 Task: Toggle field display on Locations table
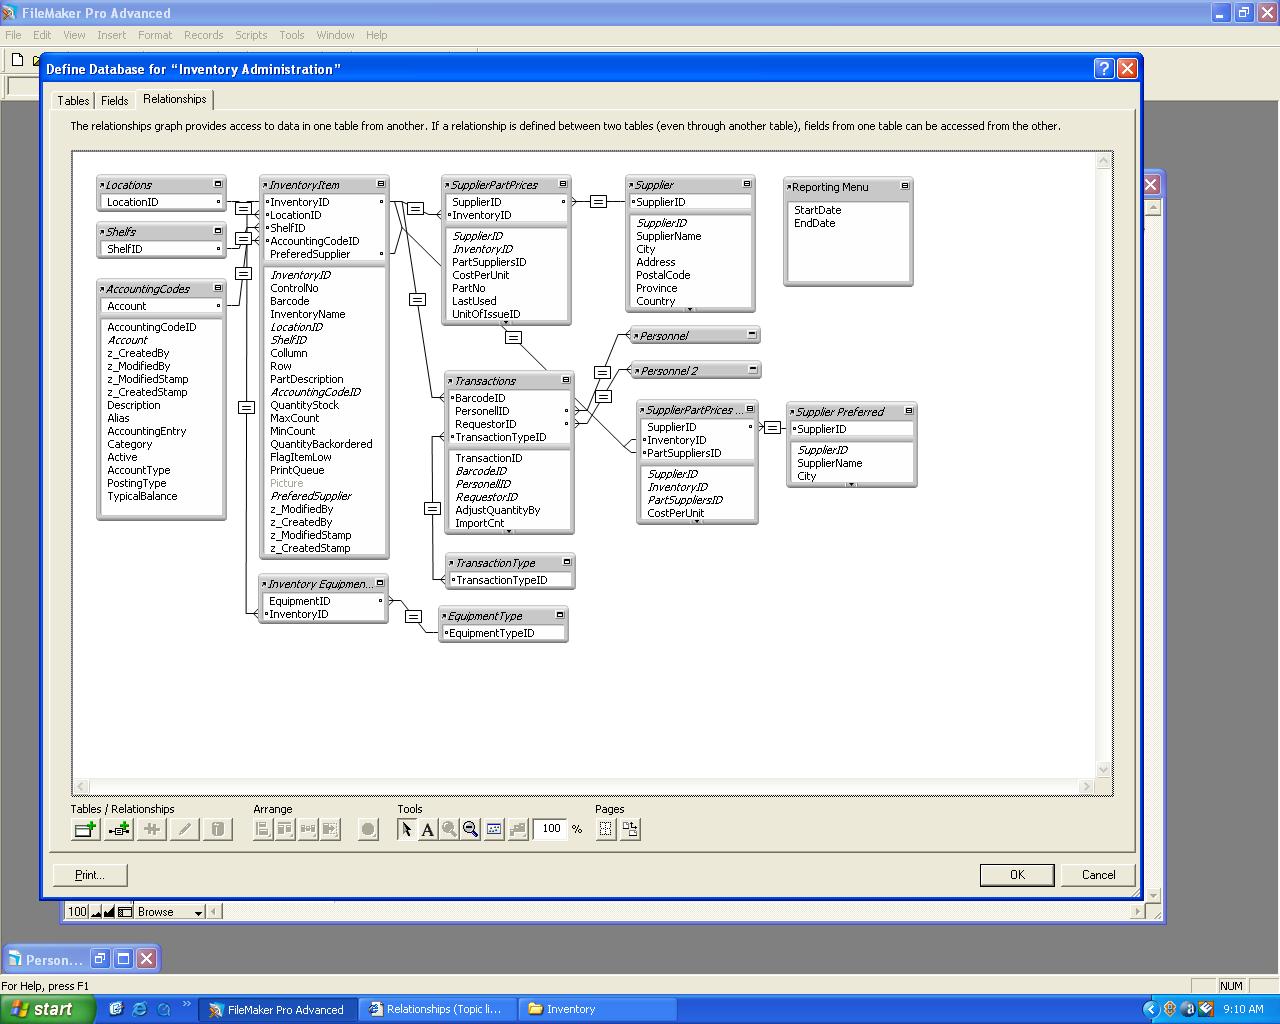point(218,184)
